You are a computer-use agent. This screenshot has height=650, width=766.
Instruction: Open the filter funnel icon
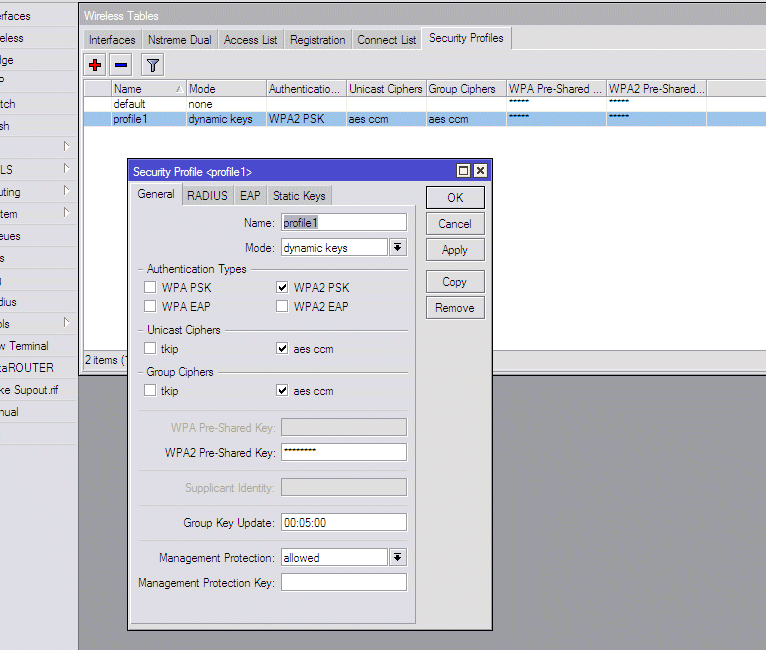(x=152, y=64)
